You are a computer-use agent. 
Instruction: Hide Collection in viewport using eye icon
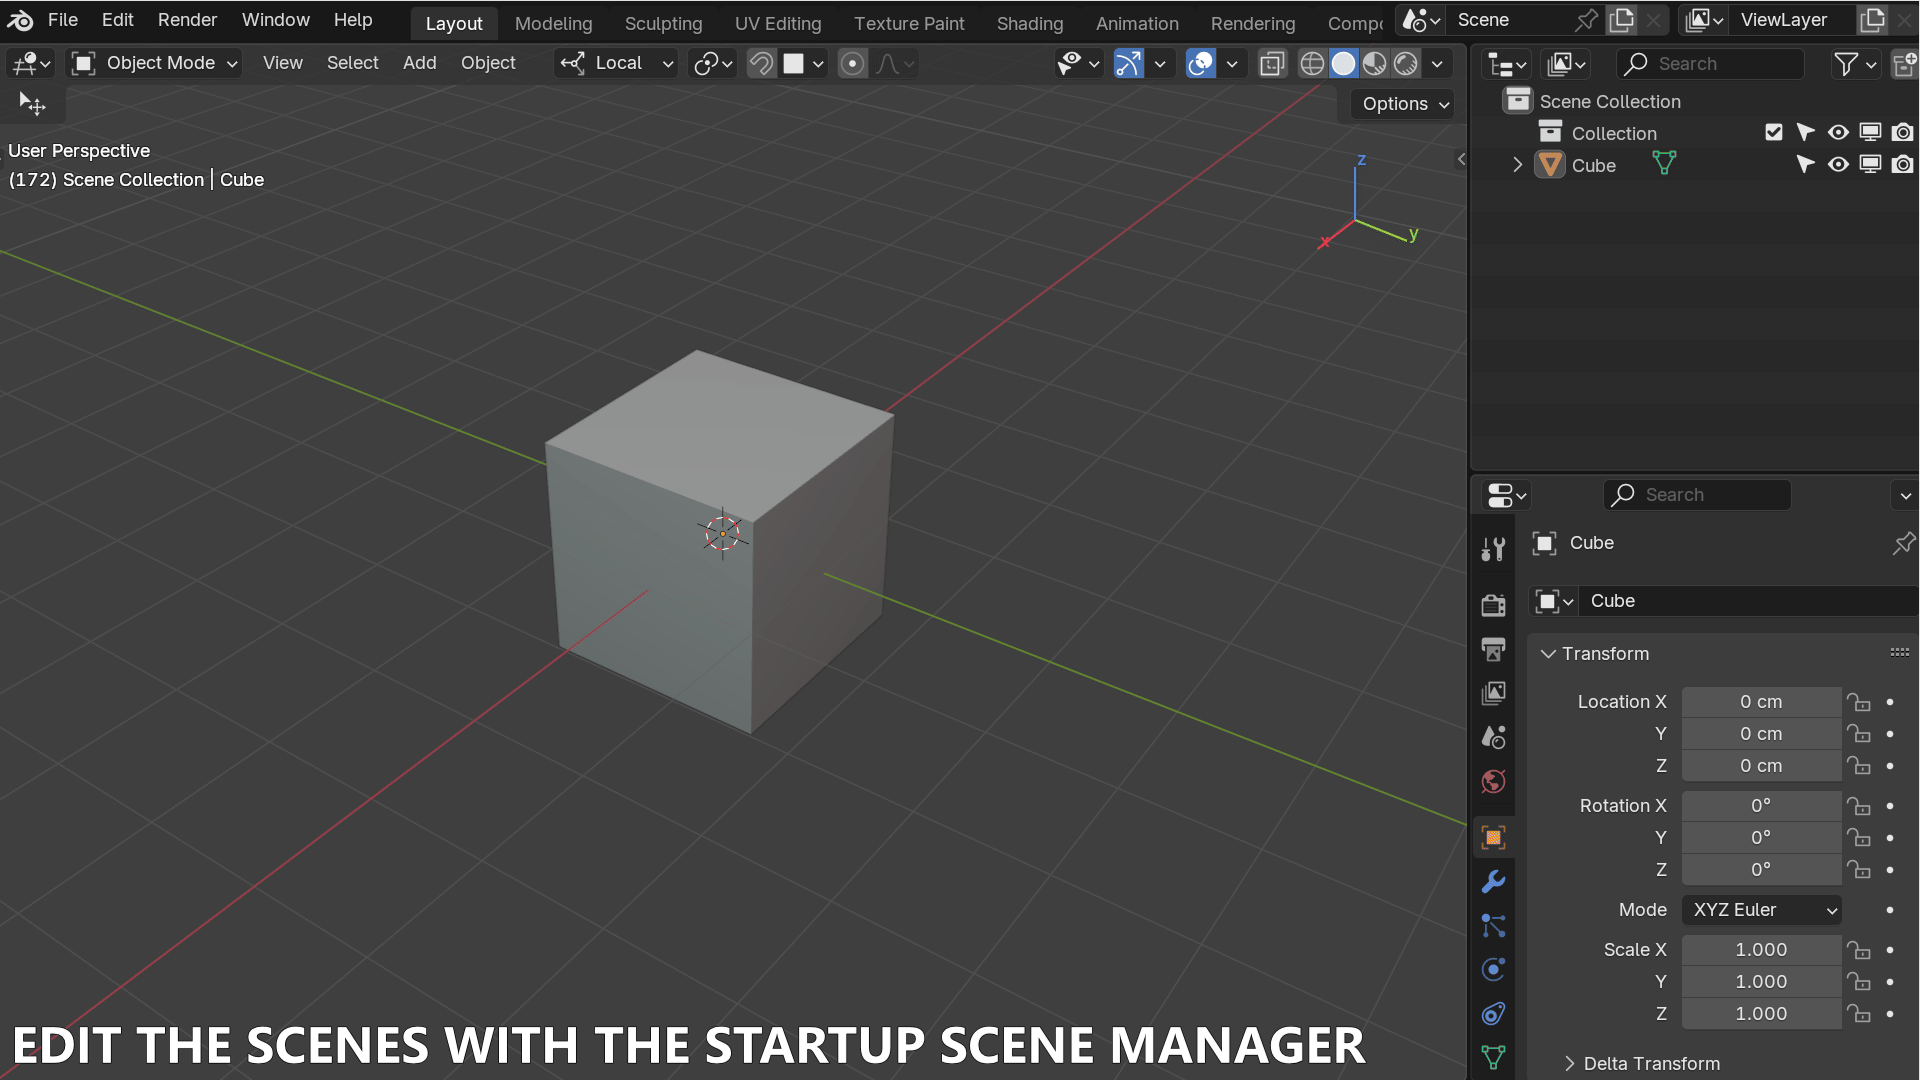[x=1838, y=132]
